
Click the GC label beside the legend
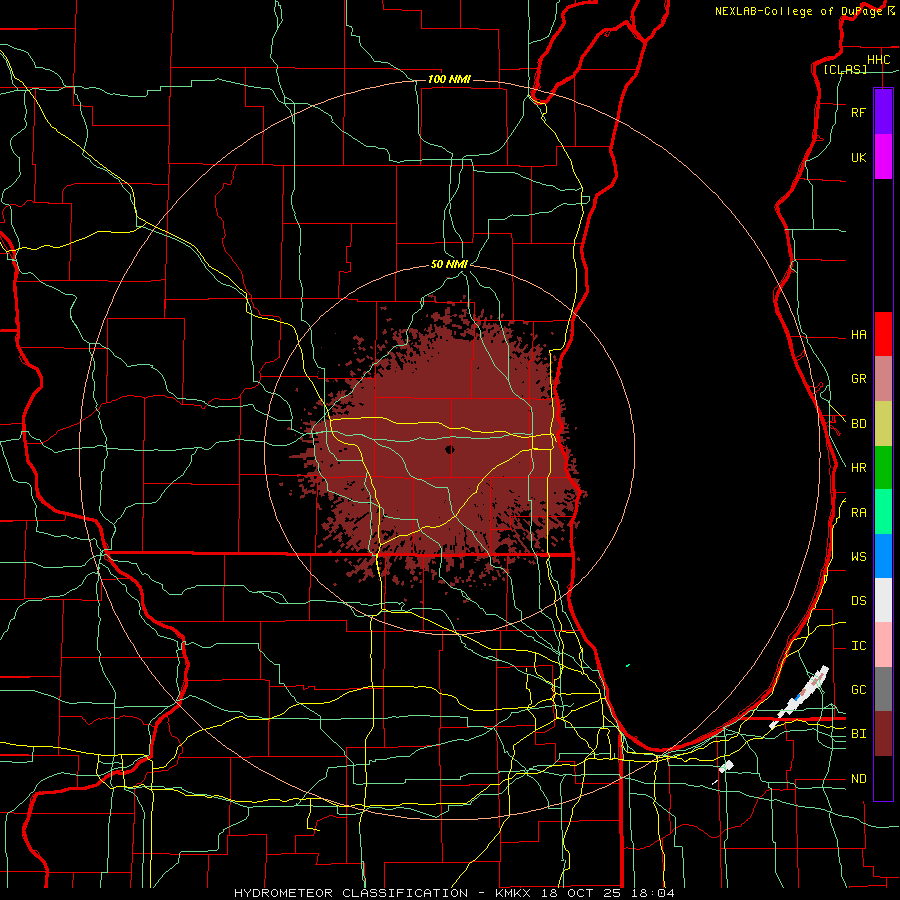858,690
